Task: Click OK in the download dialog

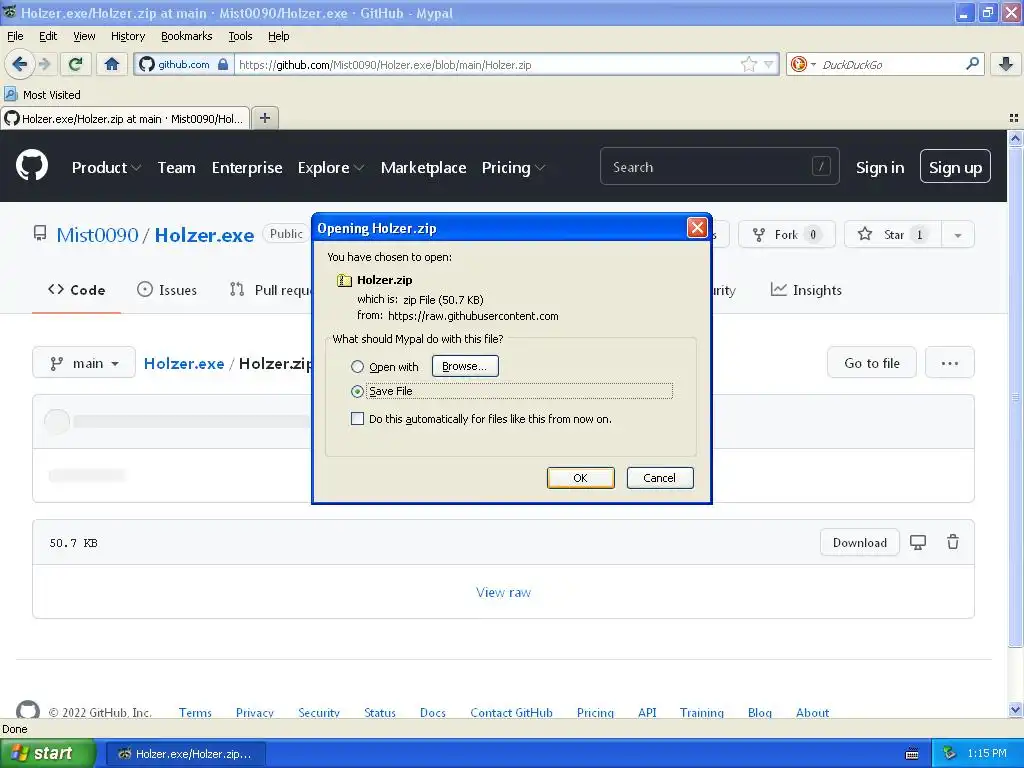Action: [581, 478]
